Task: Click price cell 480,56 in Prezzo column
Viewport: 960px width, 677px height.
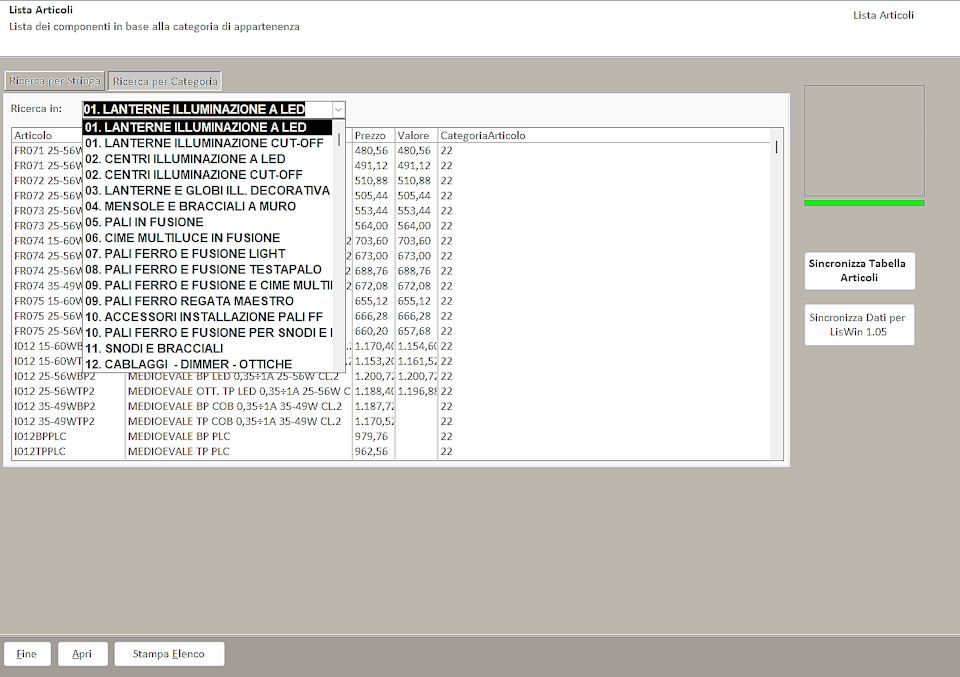Action: [371, 151]
